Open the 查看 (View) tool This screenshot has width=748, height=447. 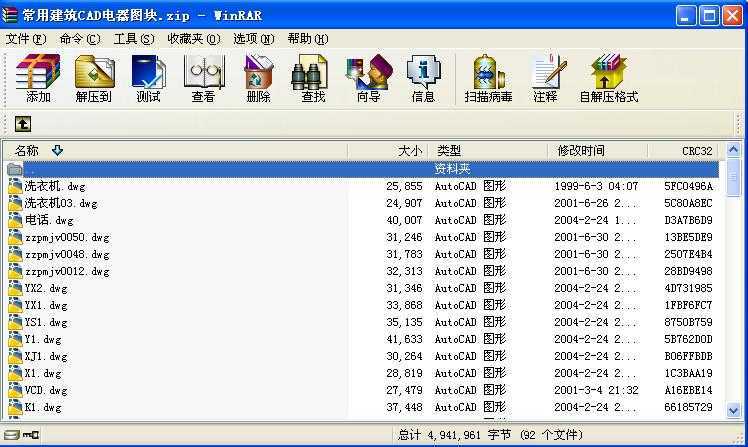(x=203, y=78)
